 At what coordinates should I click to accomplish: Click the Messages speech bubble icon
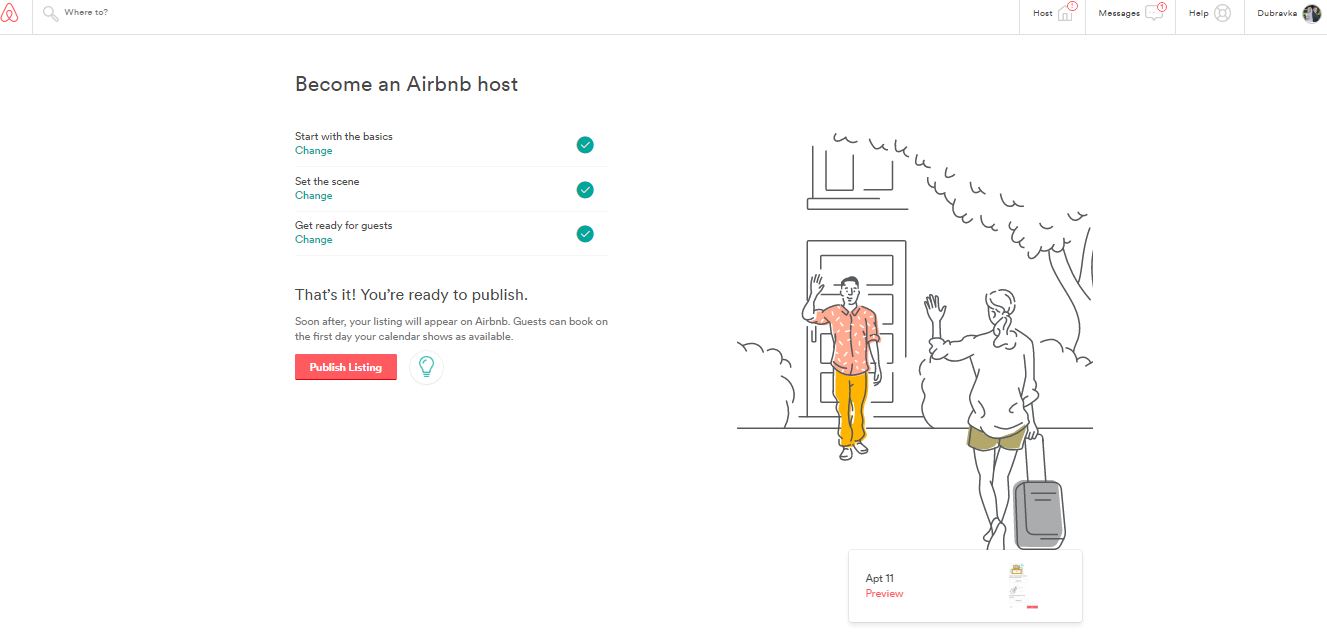1154,14
